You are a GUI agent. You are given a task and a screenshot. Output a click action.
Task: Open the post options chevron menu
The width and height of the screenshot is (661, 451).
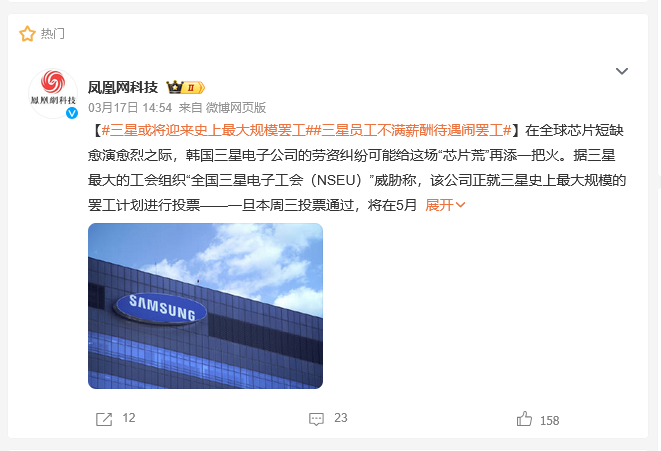pyautogui.click(x=622, y=71)
